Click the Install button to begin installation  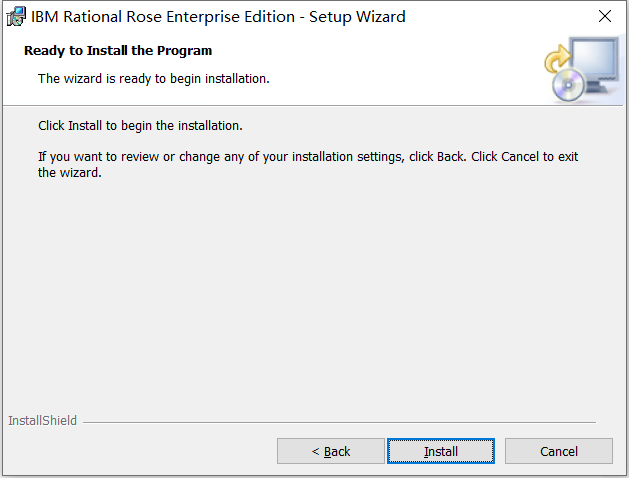click(x=440, y=451)
